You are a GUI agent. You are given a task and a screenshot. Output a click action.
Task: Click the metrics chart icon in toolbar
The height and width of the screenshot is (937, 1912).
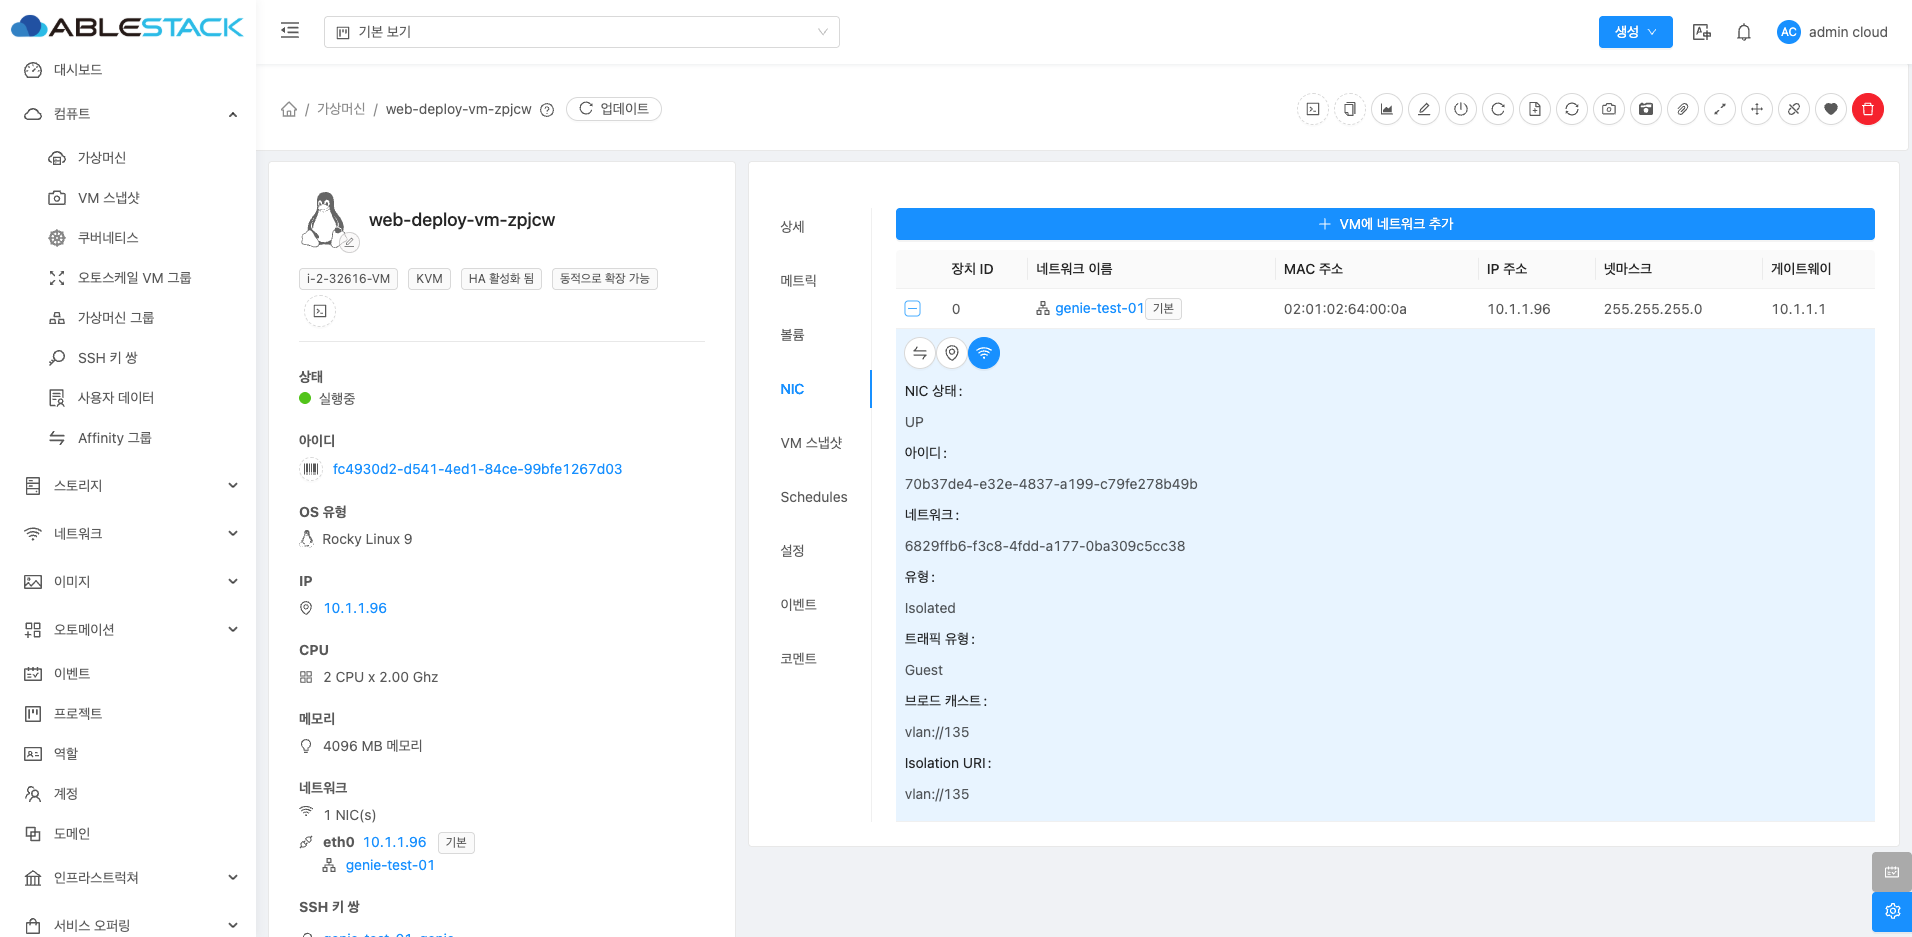click(x=1386, y=109)
